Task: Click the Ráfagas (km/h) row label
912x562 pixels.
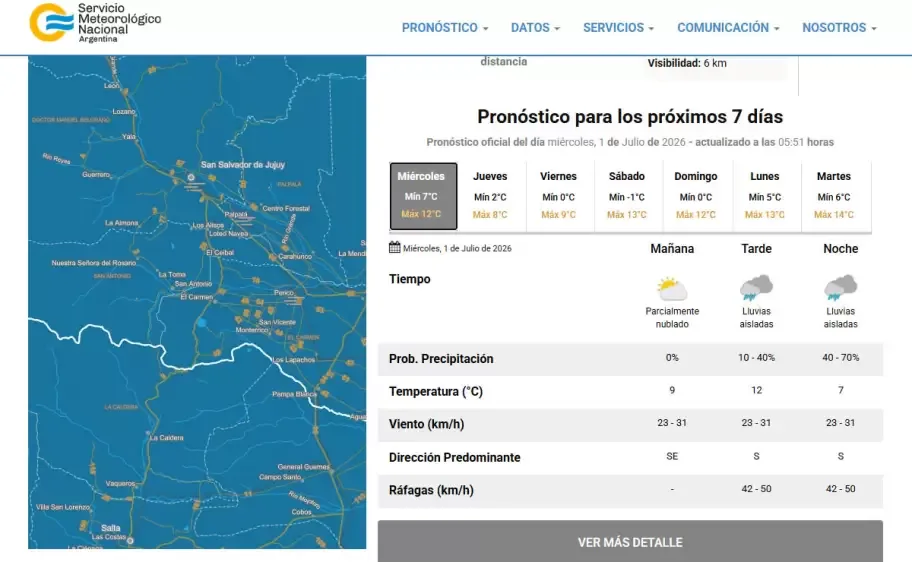Action: click(431, 490)
